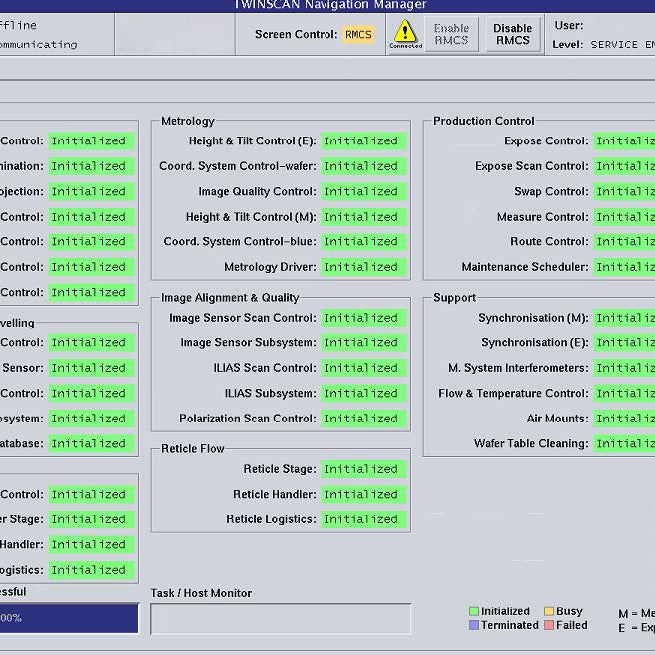
Task: Click ILIAS Subsystem Initialized status
Action: [363, 394]
